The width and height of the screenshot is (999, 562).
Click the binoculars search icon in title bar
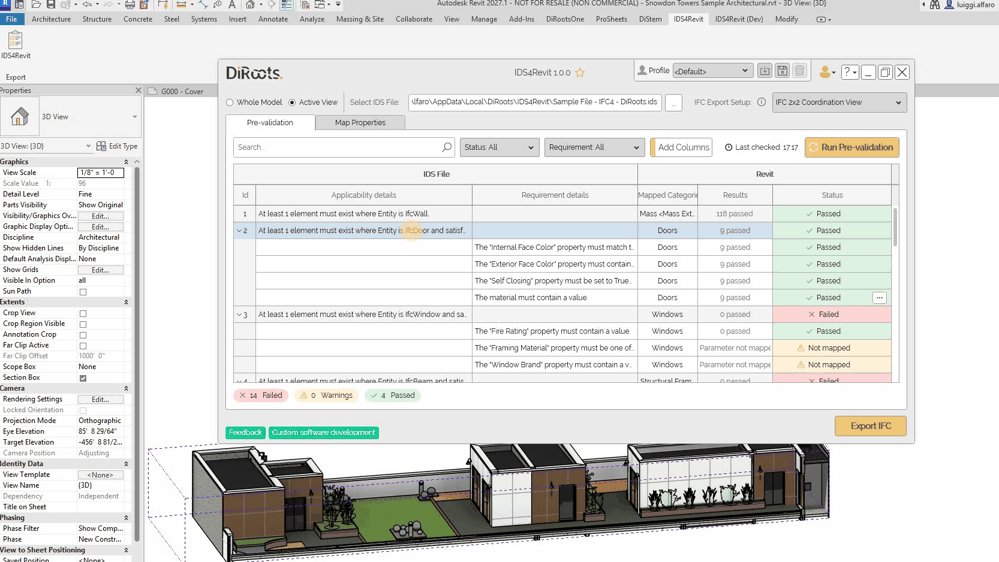pos(935,4)
